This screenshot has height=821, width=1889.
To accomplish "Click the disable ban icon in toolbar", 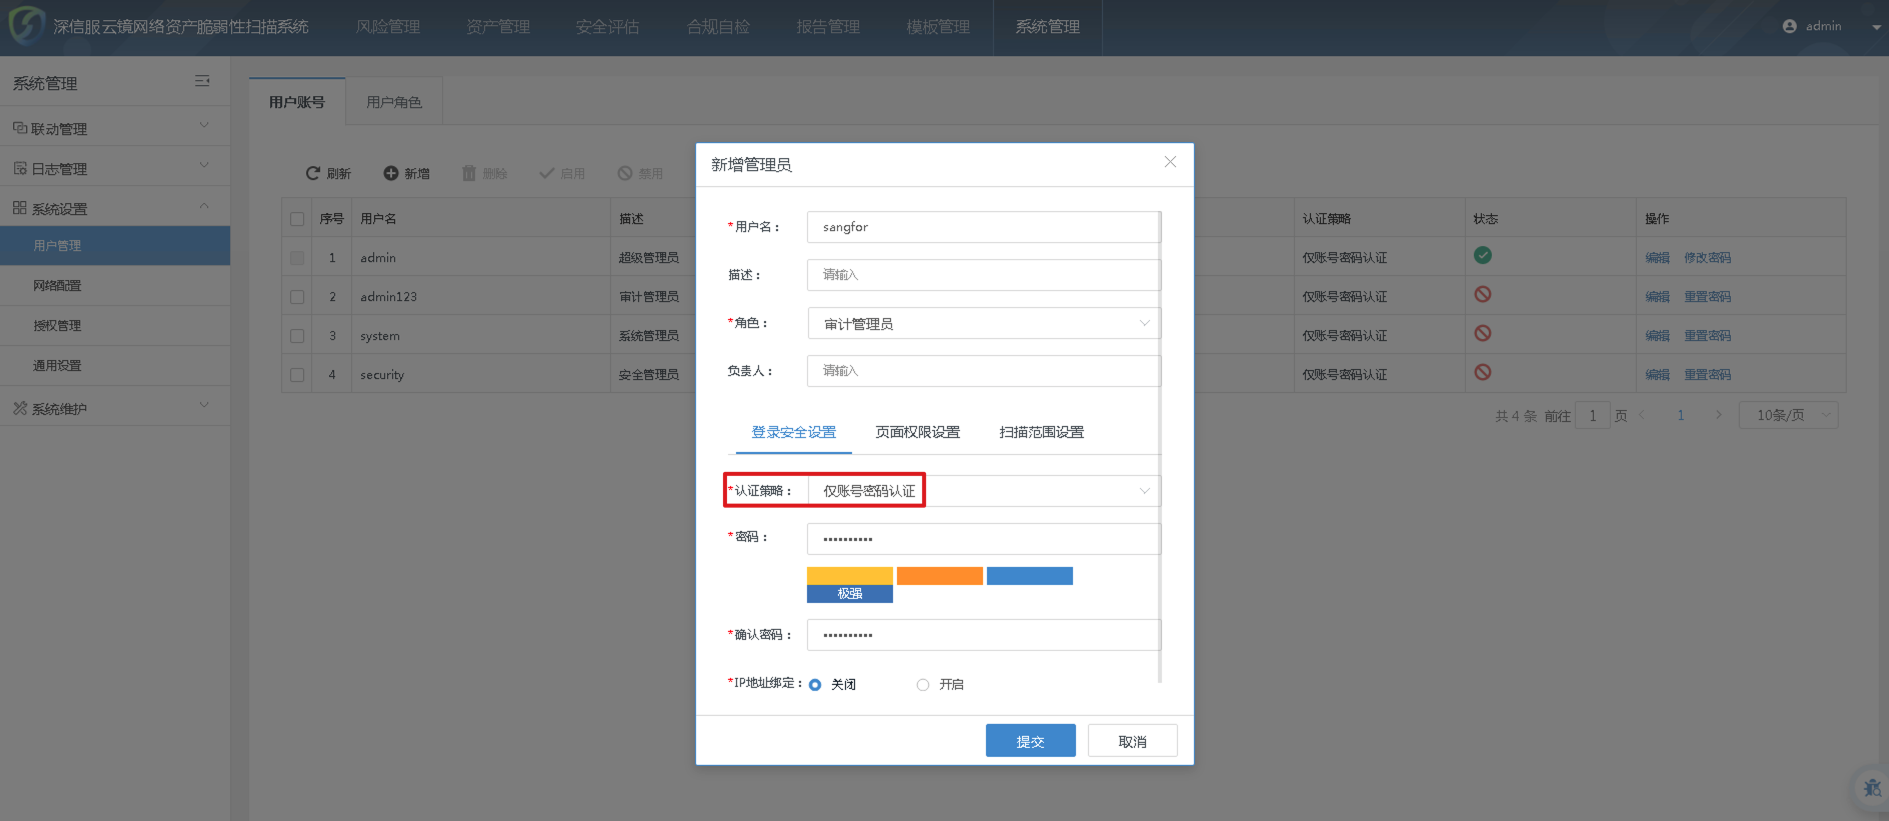I will [x=625, y=173].
